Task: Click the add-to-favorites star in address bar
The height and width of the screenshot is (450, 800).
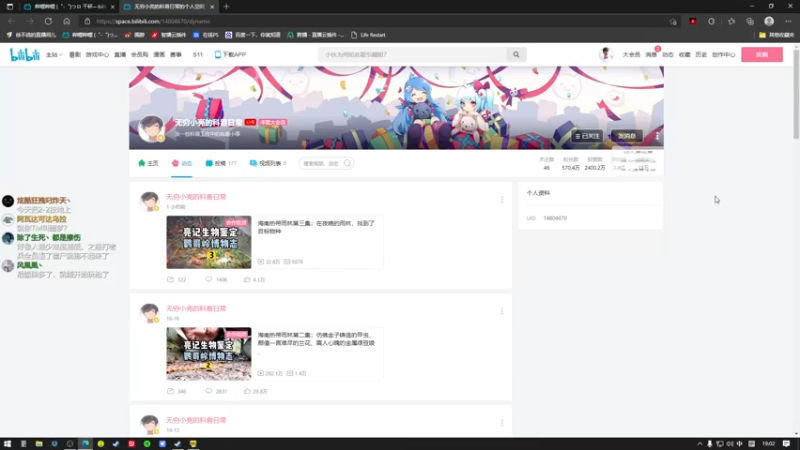Action: coord(673,21)
